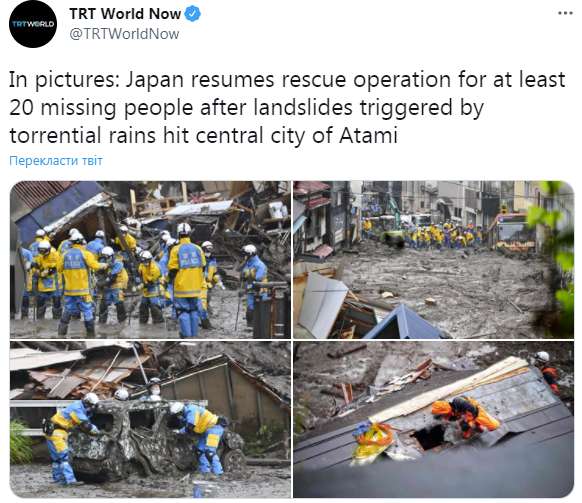Click the Перекласти твіт translate link
582x503 pixels.
point(56,161)
